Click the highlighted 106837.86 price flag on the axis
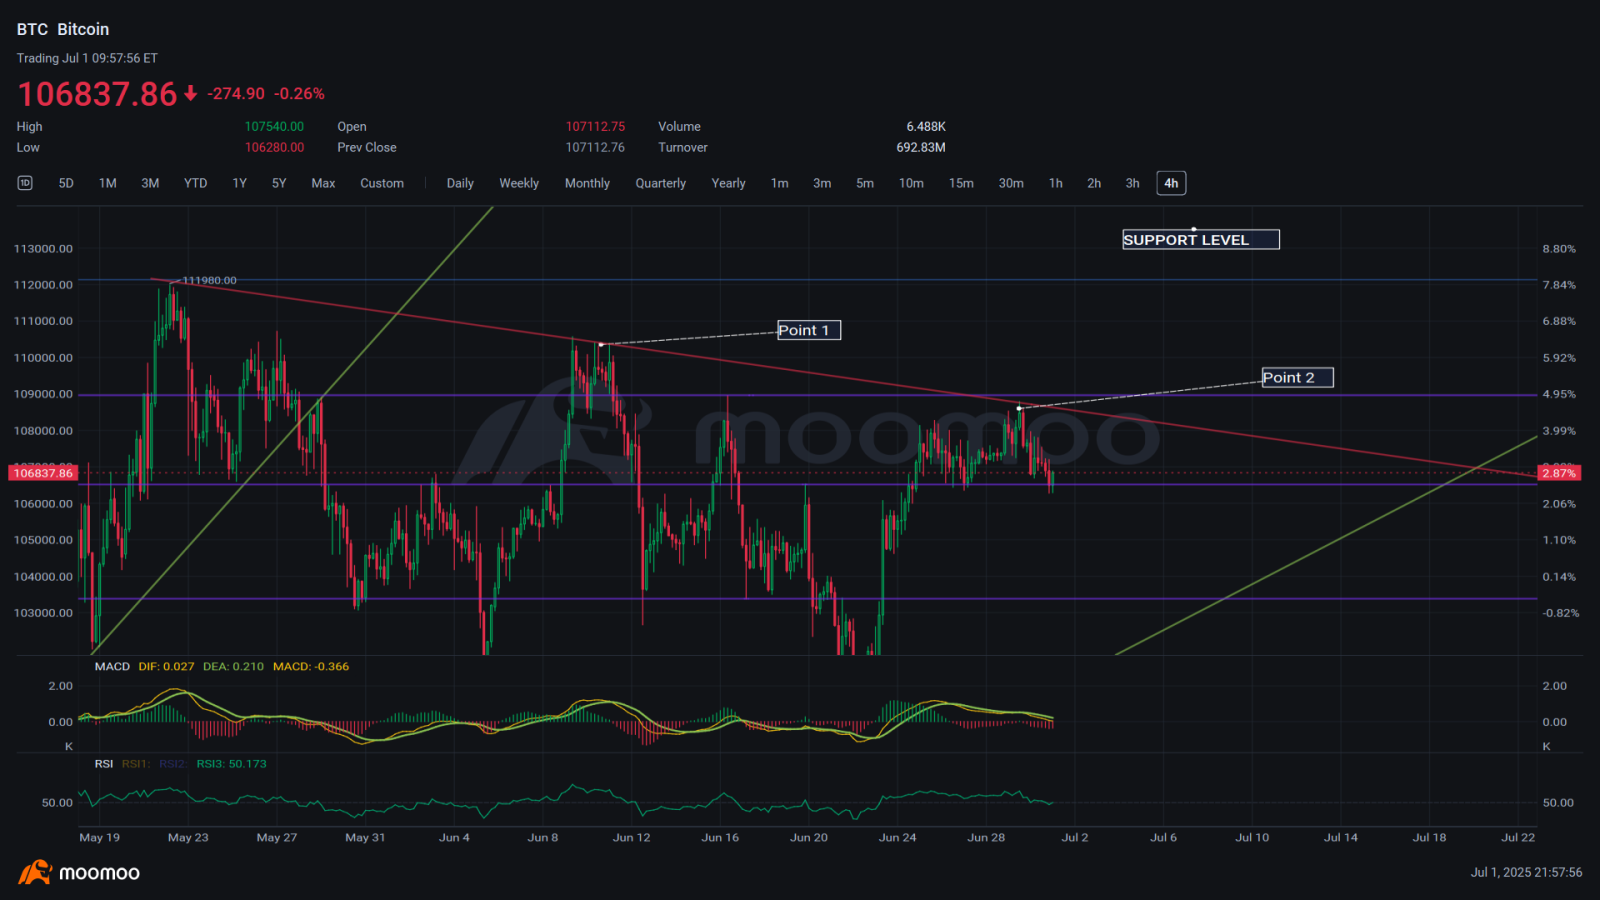Viewport: 1600px width, 900px height. coord(42,473)
